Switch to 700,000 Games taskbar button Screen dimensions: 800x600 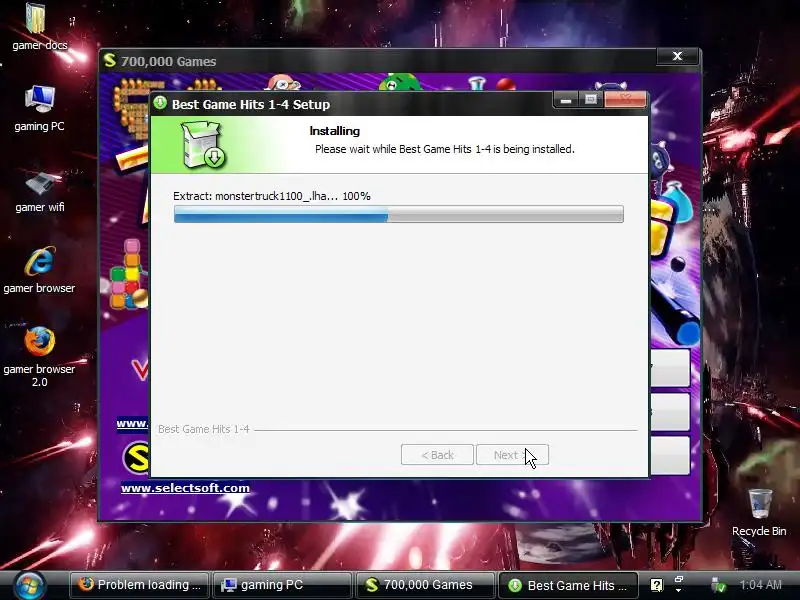tap(424, 585)
